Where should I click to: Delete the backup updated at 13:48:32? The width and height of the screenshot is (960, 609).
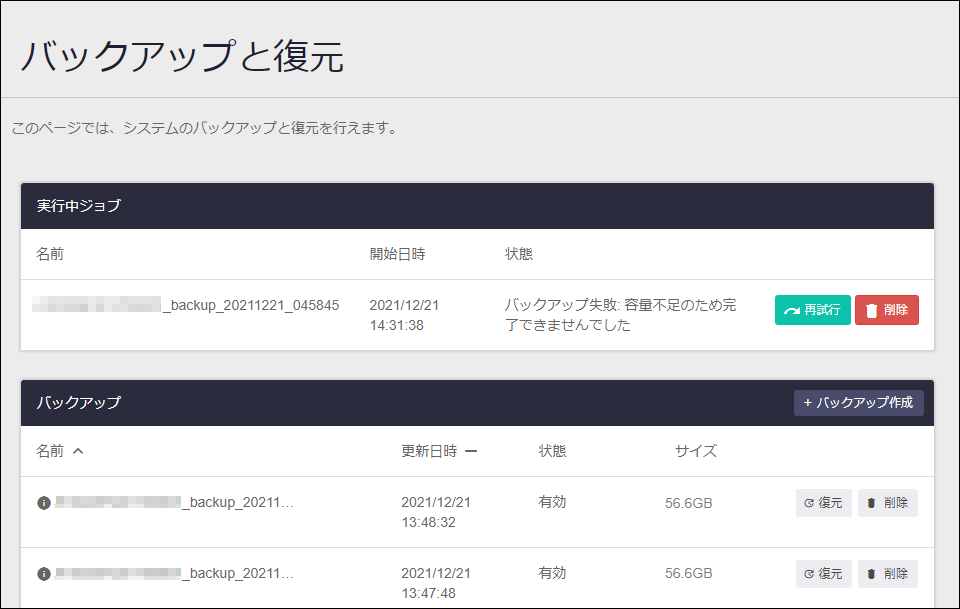point(887,503)
